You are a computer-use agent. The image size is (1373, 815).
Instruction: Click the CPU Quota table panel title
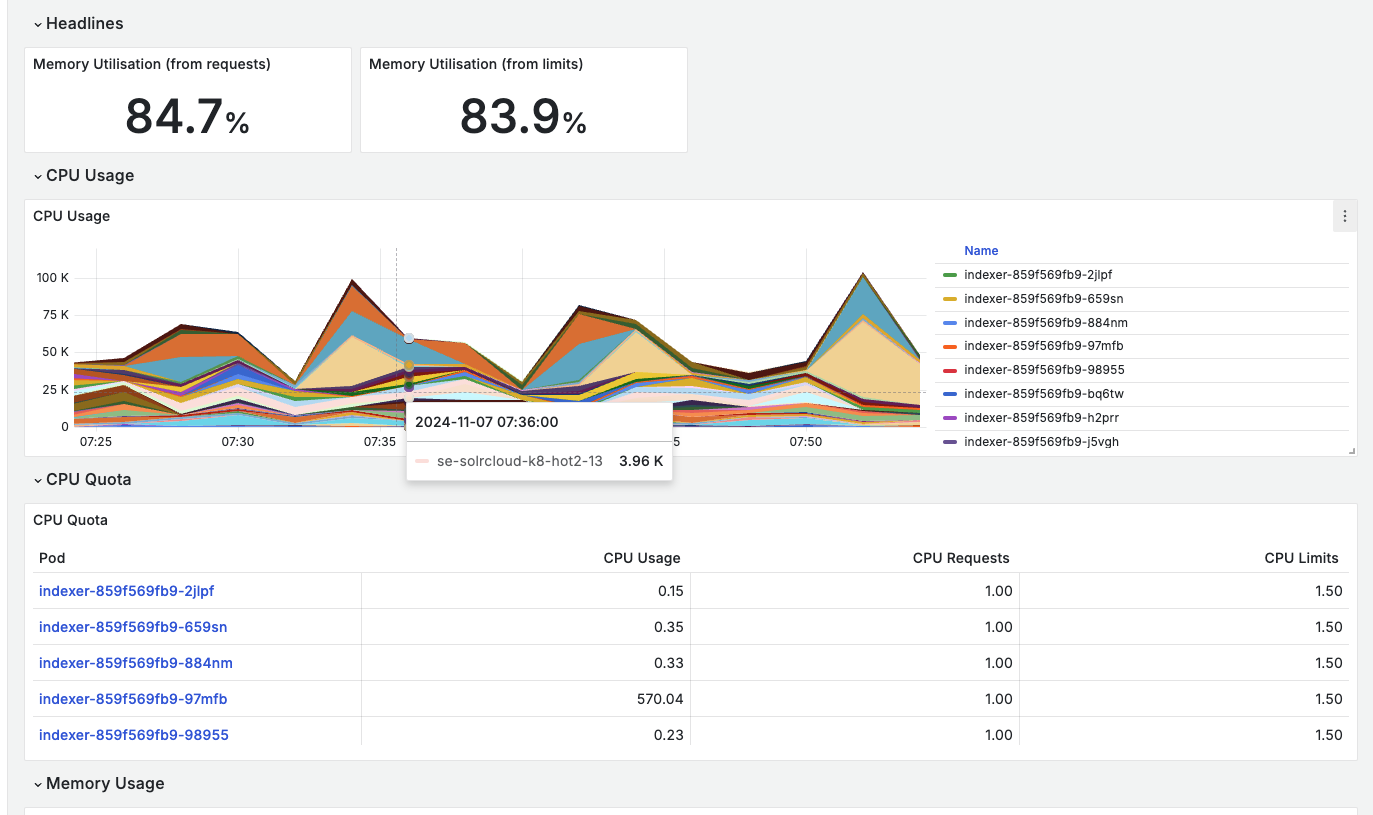70,520
